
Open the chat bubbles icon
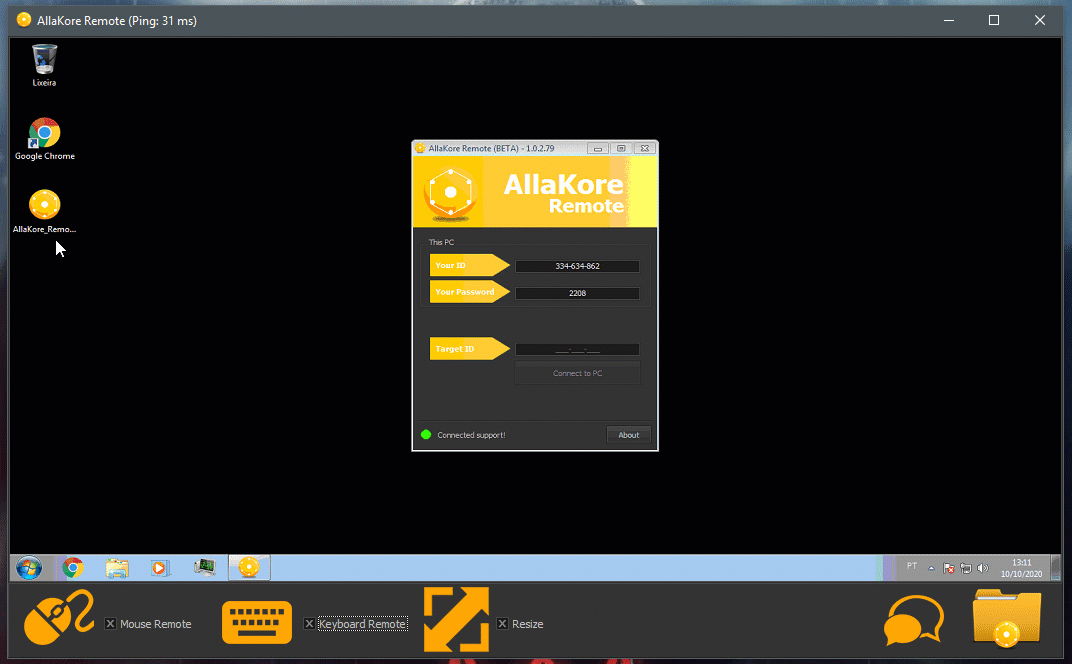coord(913,620)
